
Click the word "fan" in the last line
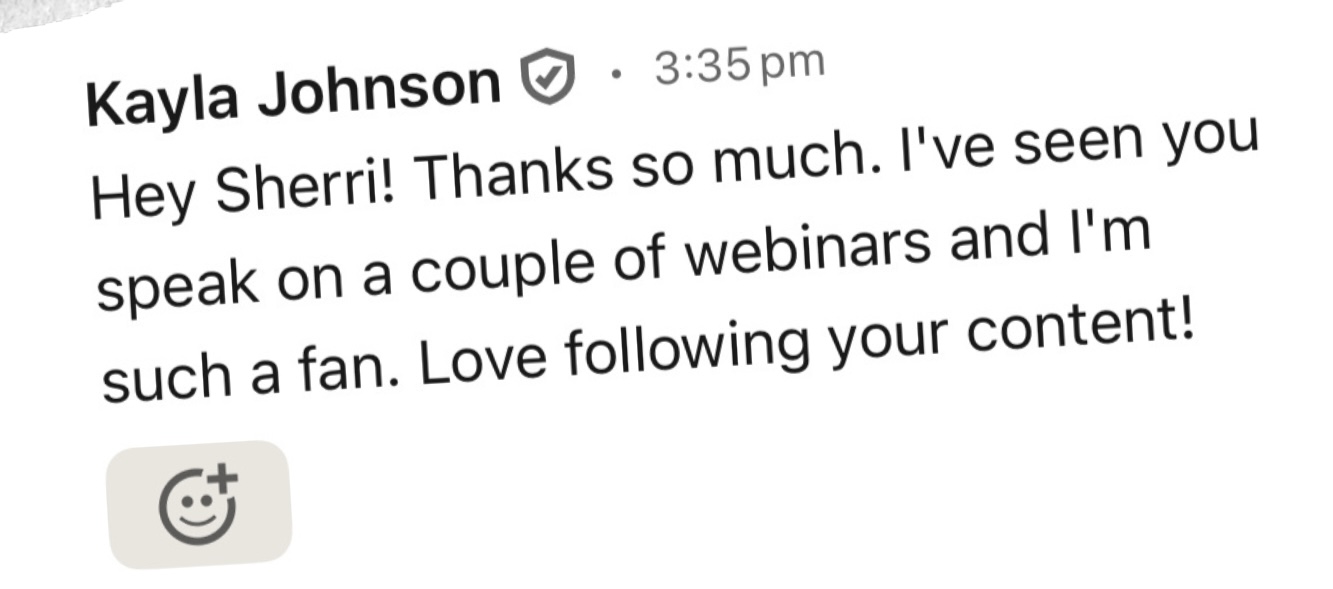[x=354, y=372]
